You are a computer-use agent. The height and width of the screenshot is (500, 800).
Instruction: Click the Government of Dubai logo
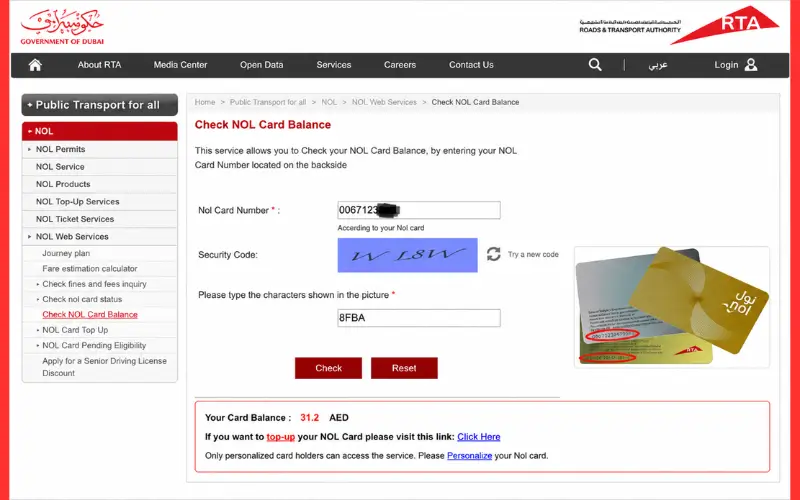(x=62, y=26)
